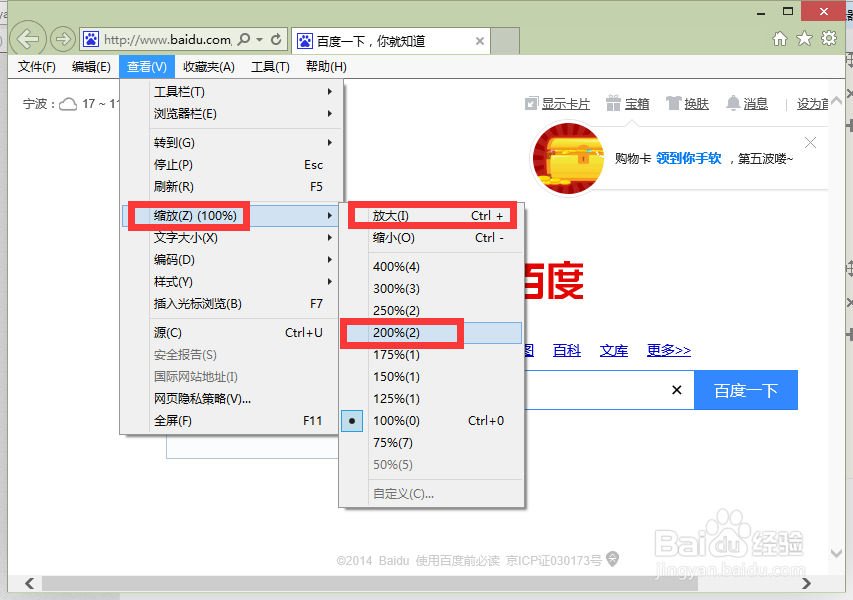Click the vertical scrollbar down arrow

pos(837,553)
